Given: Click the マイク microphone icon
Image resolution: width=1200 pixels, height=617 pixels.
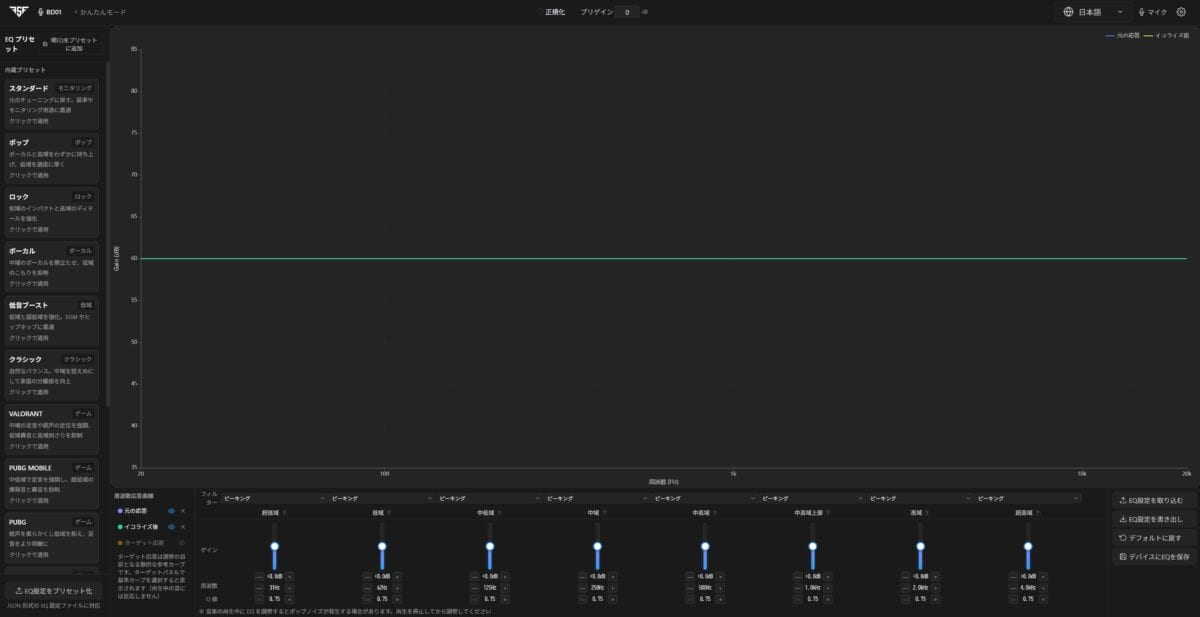Looking at the screenshot, I should 1141,12.
